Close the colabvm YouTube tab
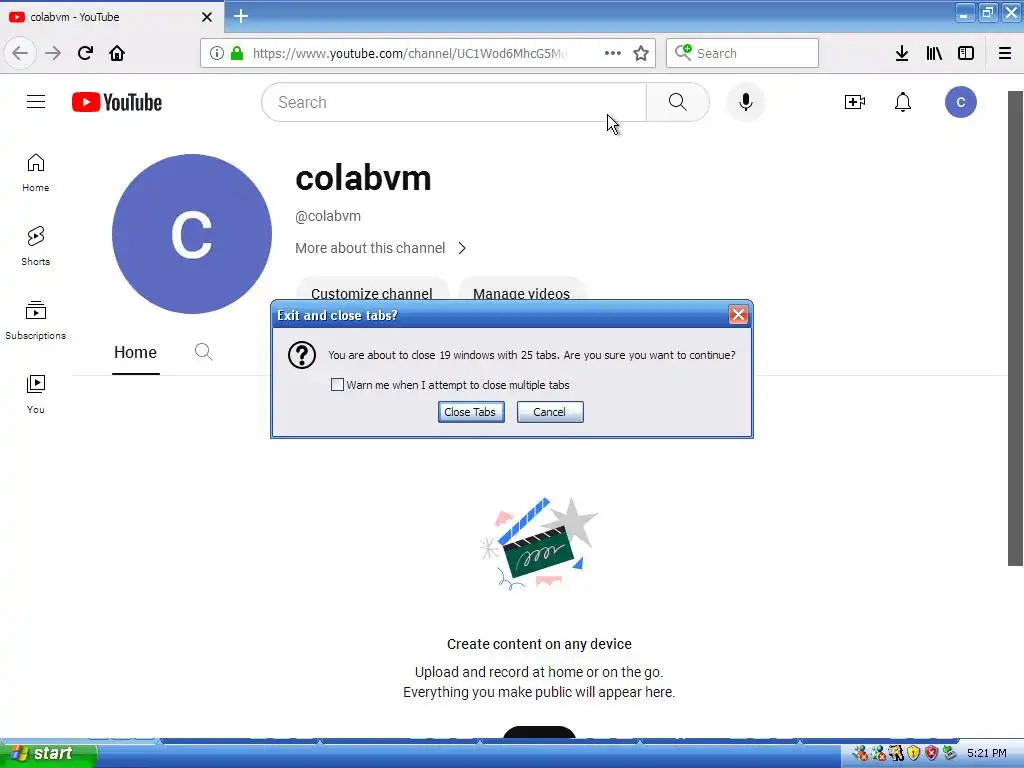This screenshot has width=1024, height=768. 207,17
